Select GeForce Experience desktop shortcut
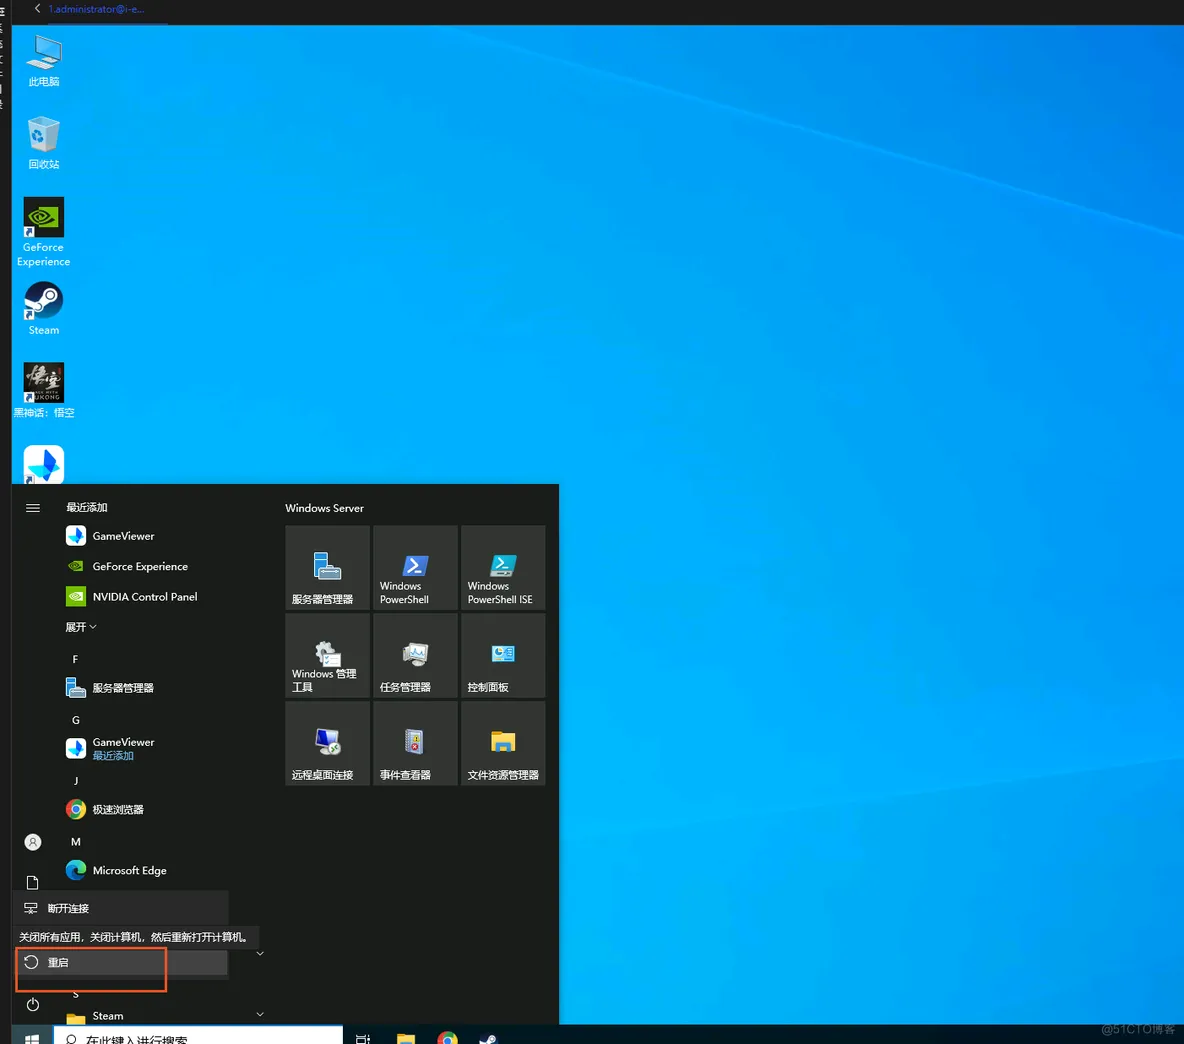 coord(44,232)
